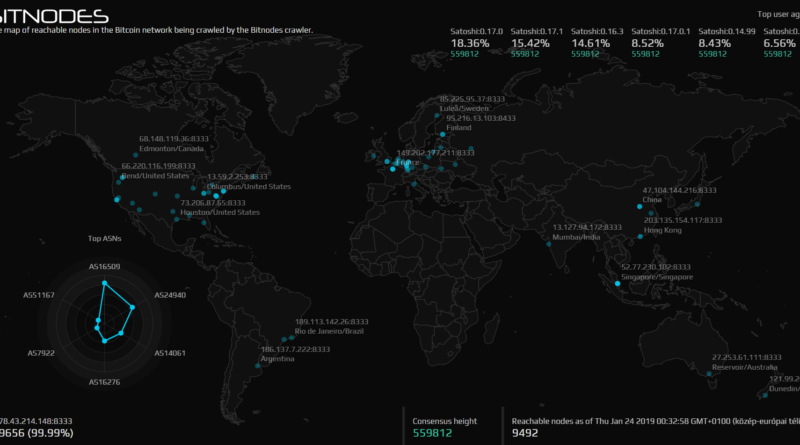The image size is (800, 445).
Task: Click the Edmonton/Canada node marker
Action: tap(135, 156)
